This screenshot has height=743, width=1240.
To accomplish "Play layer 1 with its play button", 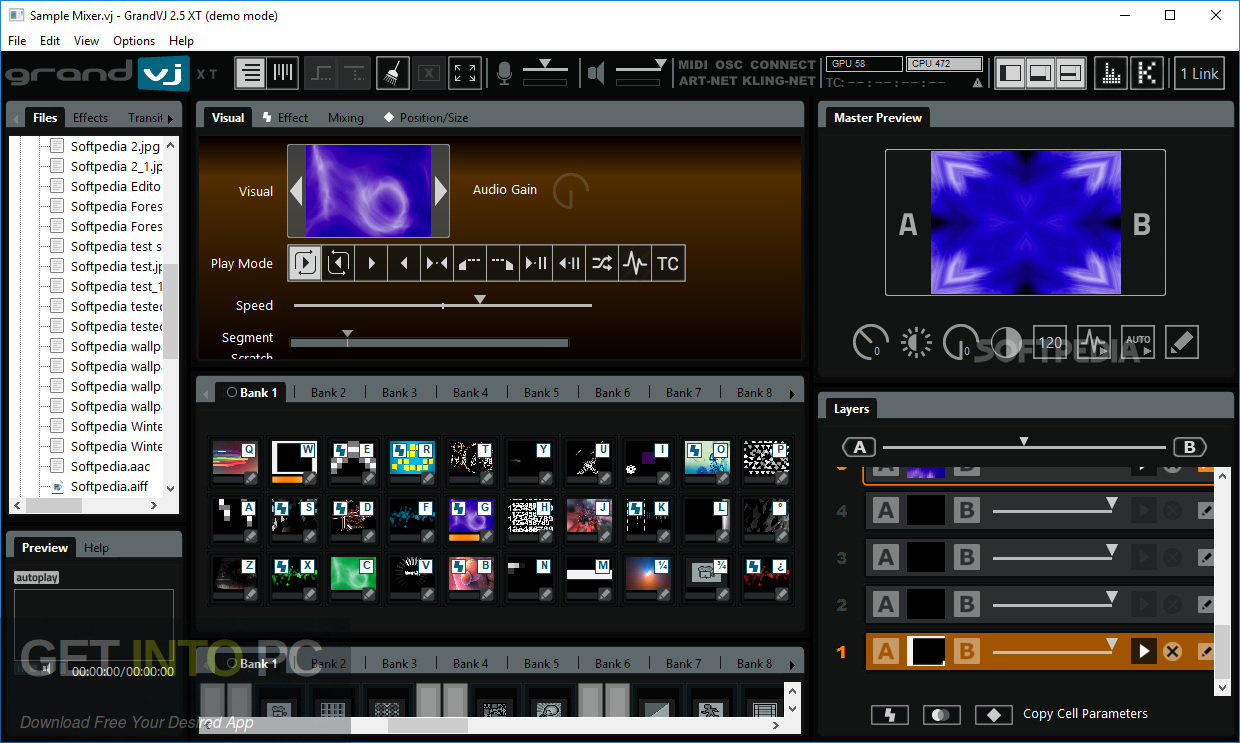I will (x=1143, y=652).
